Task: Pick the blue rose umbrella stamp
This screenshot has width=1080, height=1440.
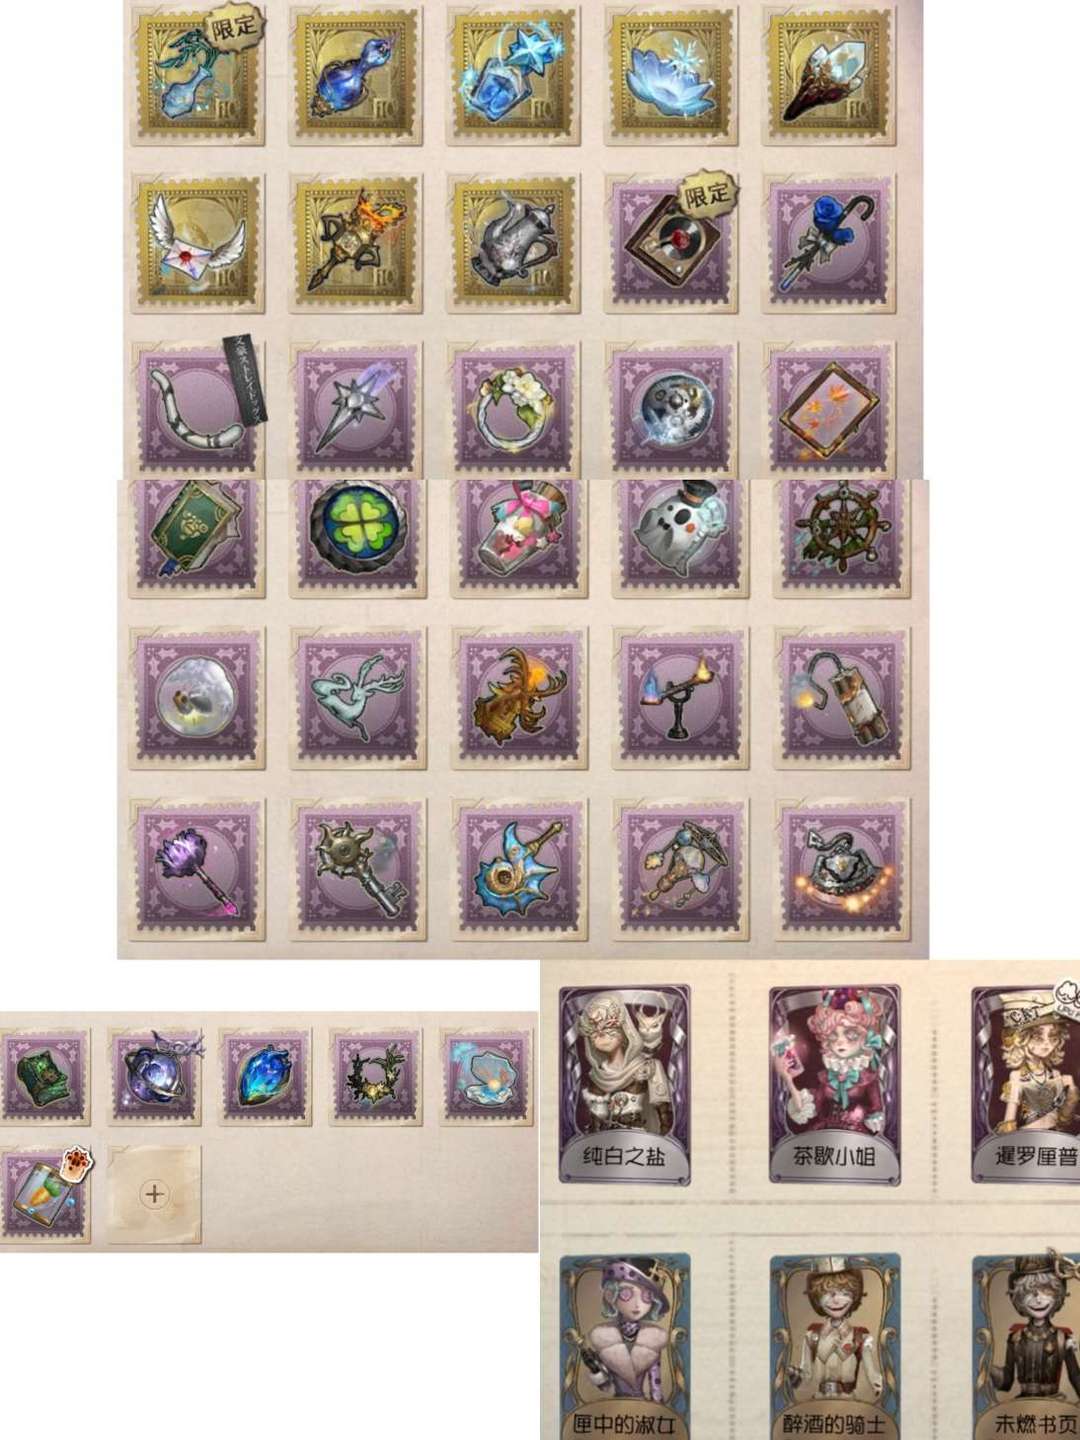Action: [829, 241]
